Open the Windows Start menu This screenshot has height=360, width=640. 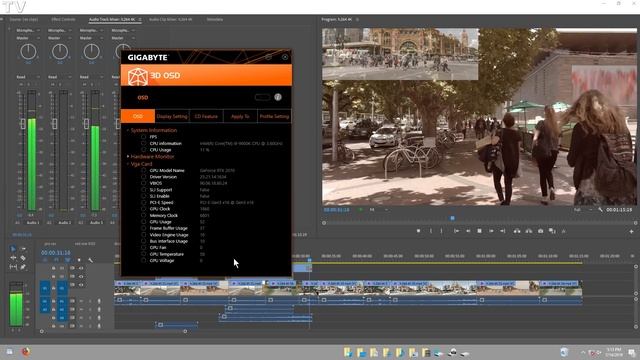9,351
